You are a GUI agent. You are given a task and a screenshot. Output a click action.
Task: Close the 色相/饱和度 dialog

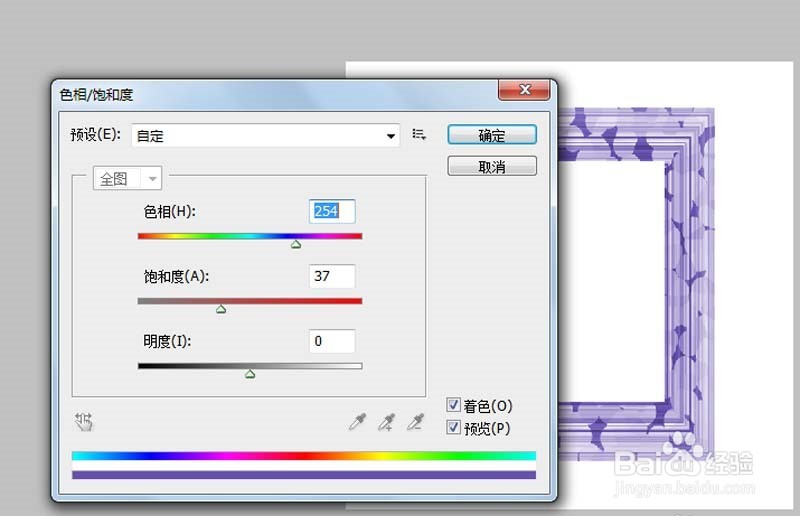[524, 90]
